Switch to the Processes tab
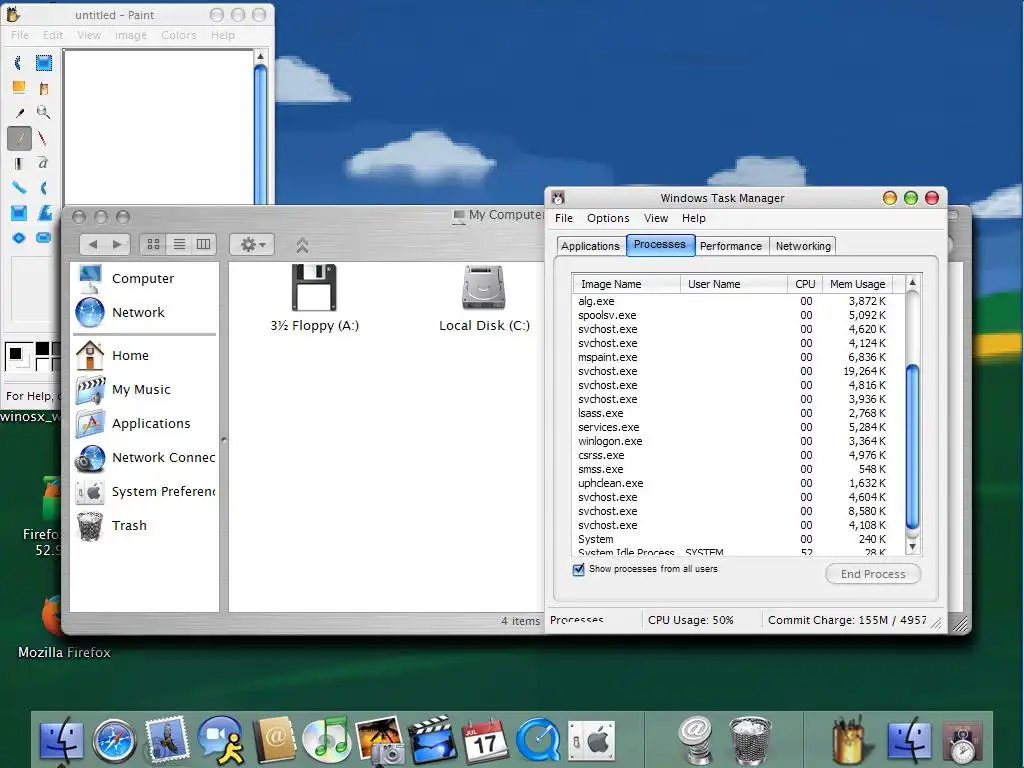The width and height of the screenshot is (1024, 768). coord(660,244)
